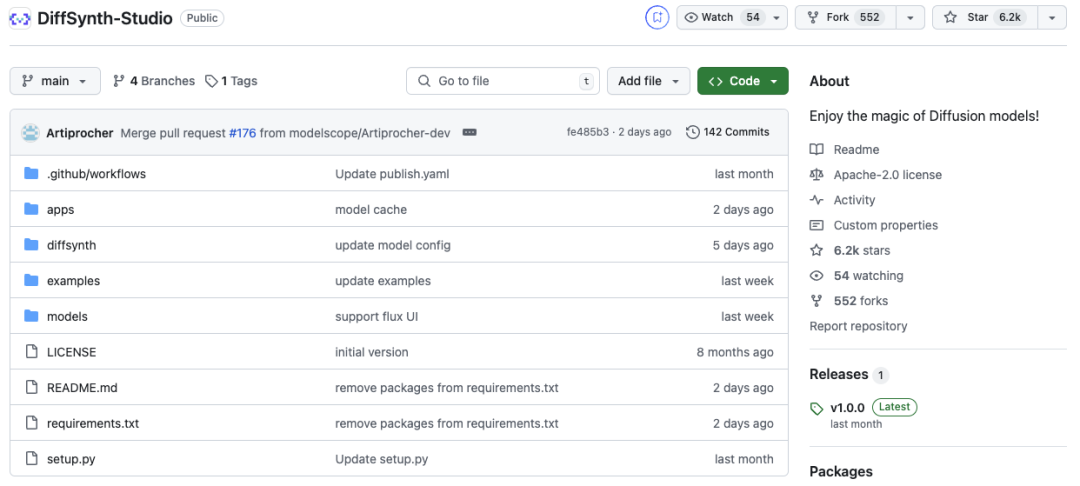Open the Releases heading link
1080x486 pixels.
[839, 374]
